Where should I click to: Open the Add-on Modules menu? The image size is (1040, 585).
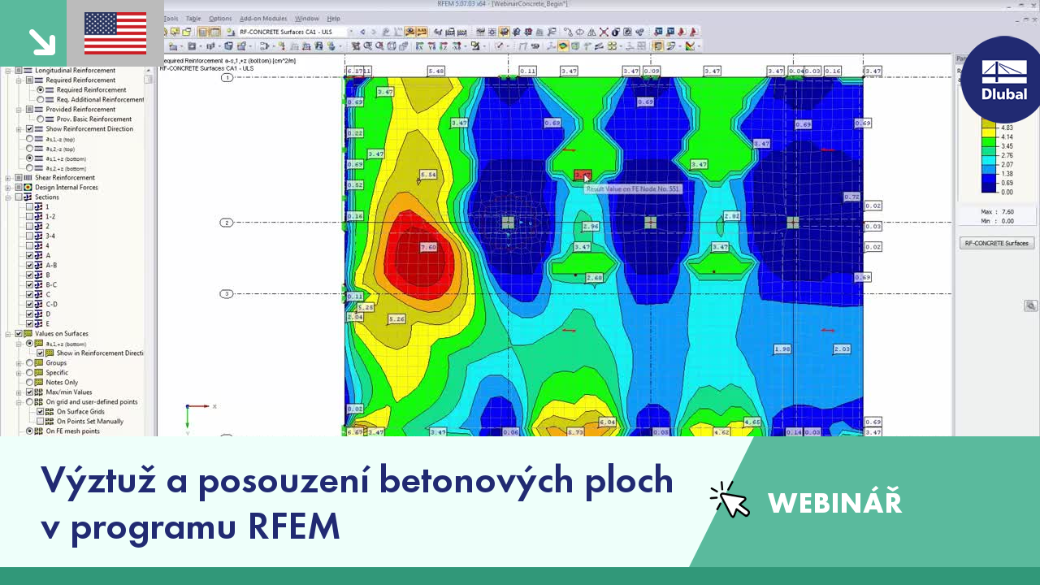[x=263, y=19]
